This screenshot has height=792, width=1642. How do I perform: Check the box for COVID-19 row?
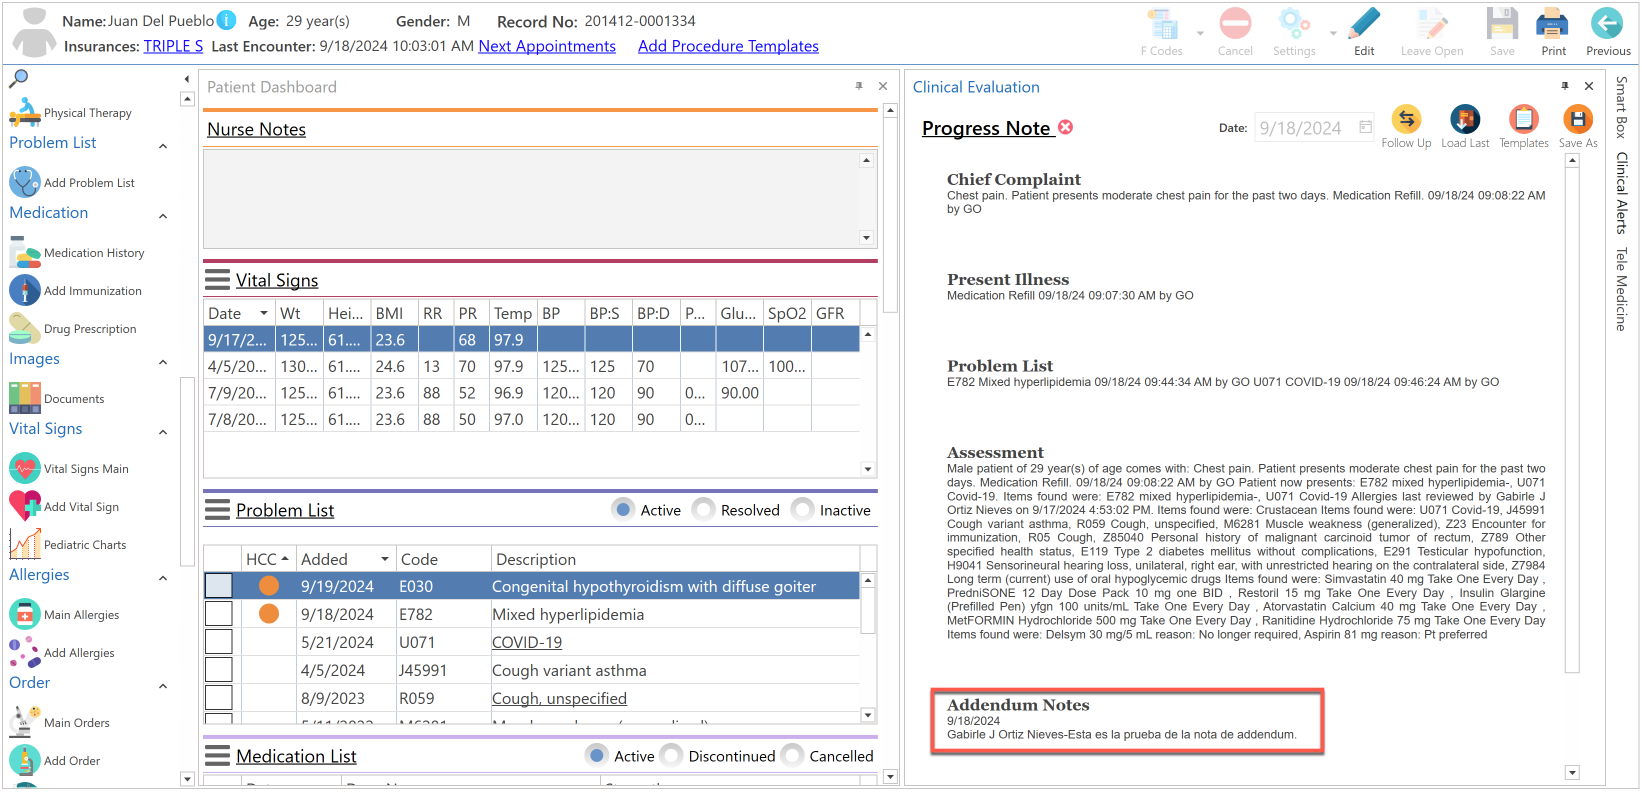tap(218, 642)
